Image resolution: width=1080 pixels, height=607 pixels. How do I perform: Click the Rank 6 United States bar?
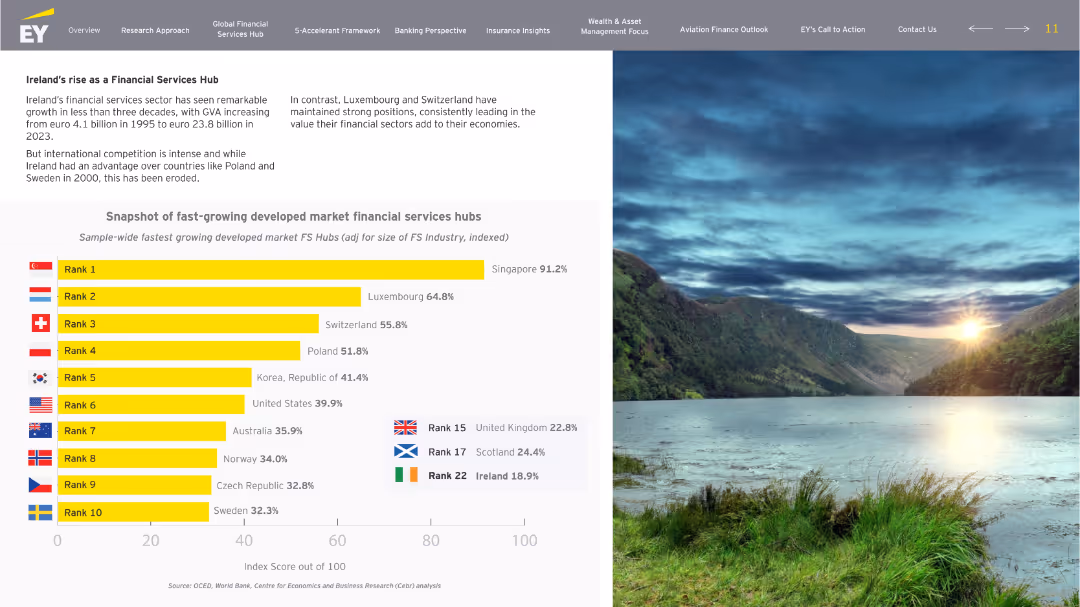(151, 404)
